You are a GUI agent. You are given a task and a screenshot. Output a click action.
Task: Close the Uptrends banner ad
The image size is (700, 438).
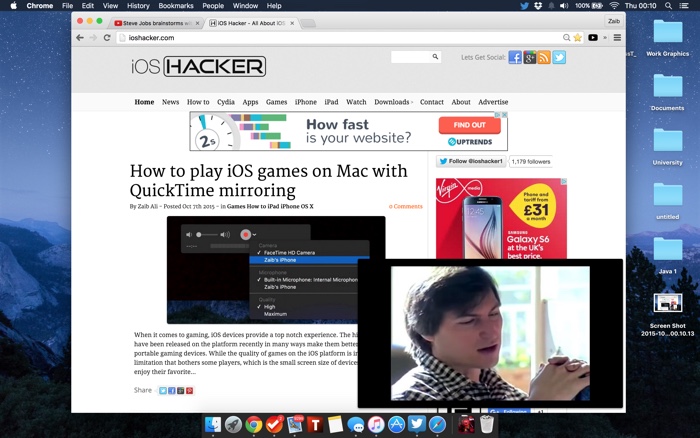pyautogui.click(x=504, y=115)
